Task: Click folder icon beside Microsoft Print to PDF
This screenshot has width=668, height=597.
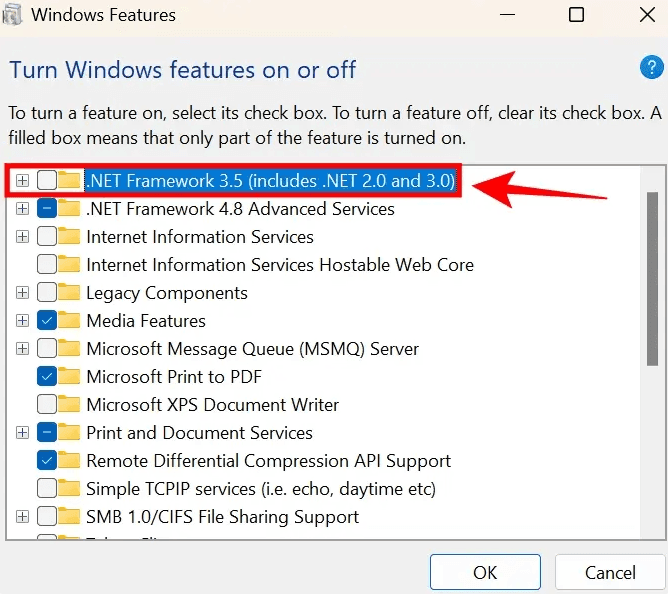Action: click(69, 377)
